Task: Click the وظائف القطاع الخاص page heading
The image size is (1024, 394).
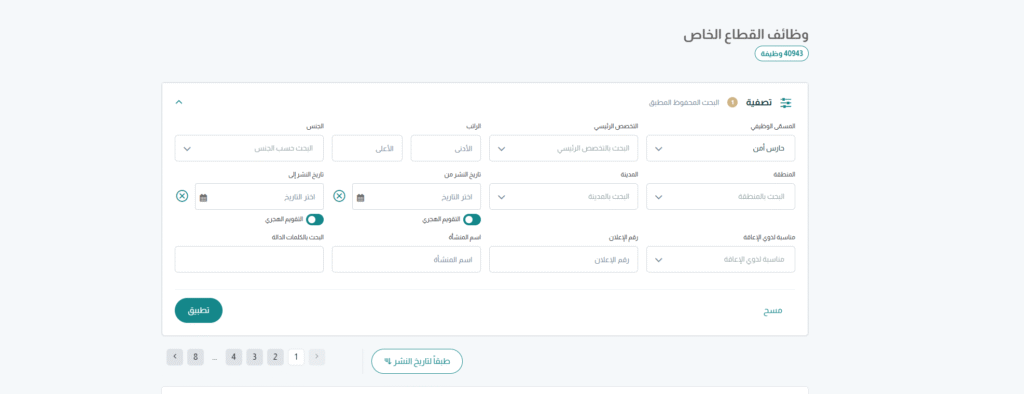Action: click(x=746, y=35)
